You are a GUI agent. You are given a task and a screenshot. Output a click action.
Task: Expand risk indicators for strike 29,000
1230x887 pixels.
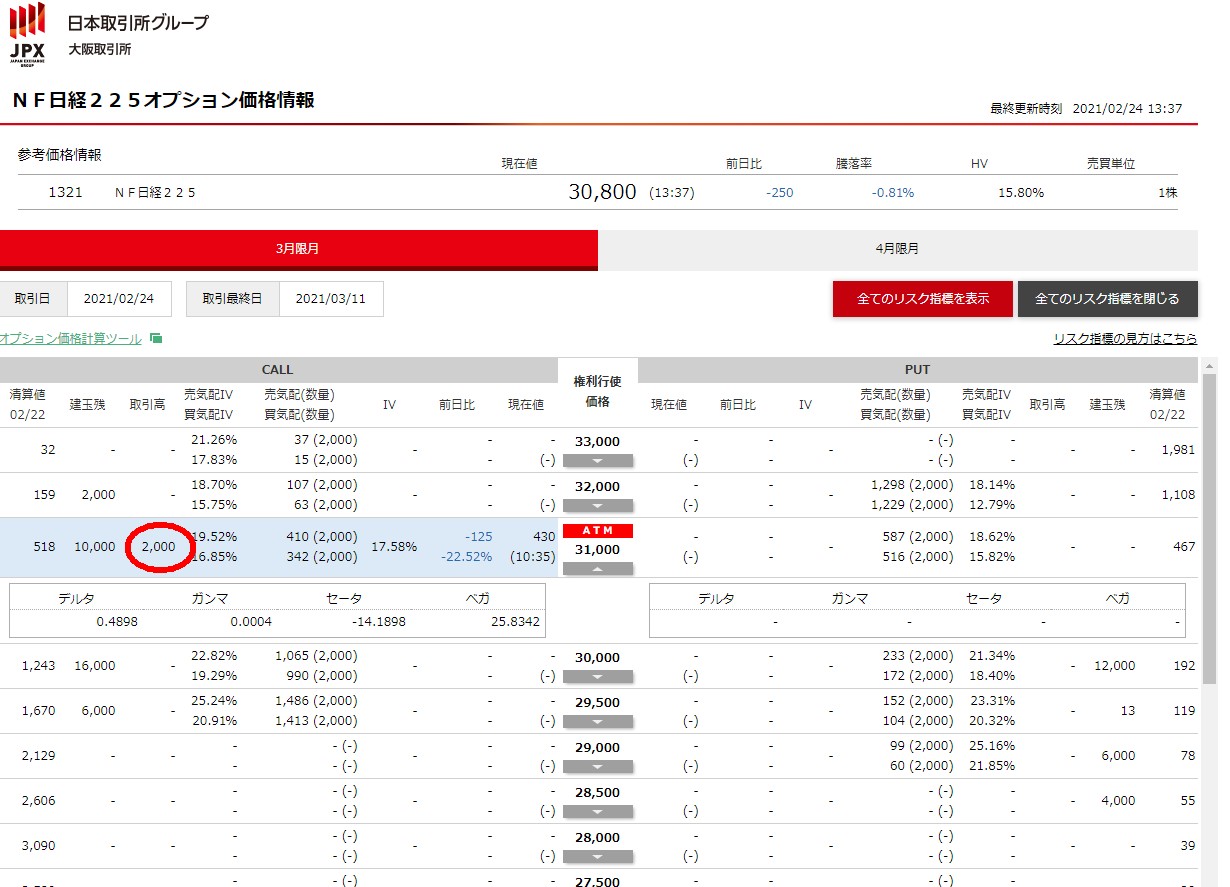(598, 767)
